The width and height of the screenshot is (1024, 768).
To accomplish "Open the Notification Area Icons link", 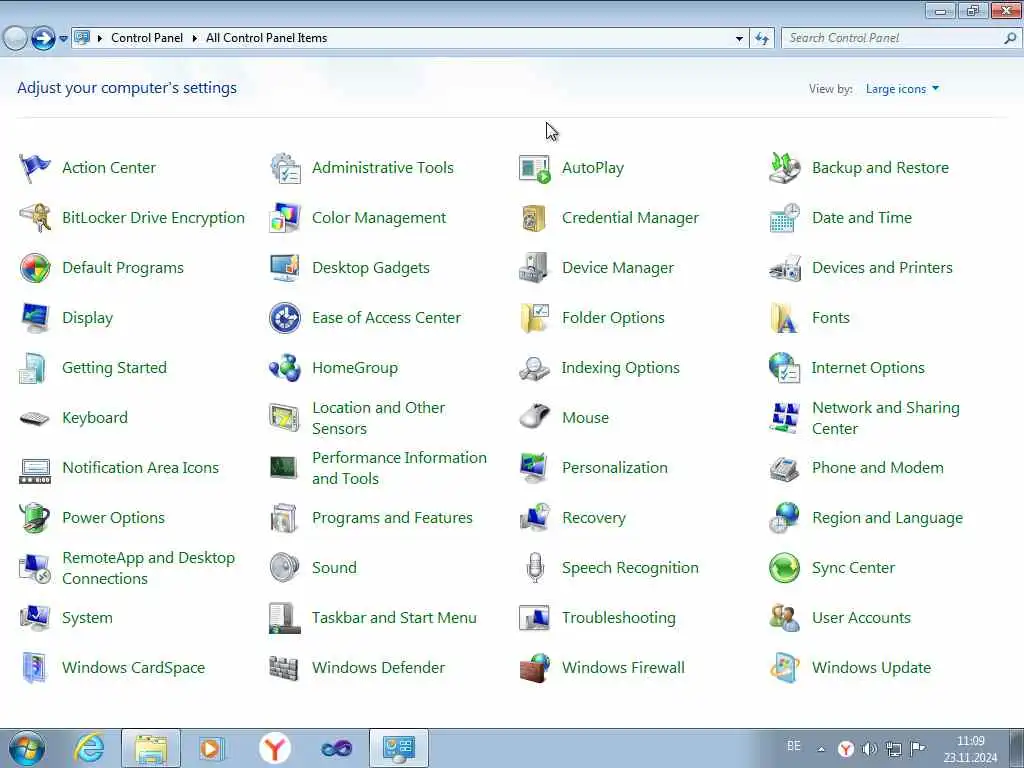I will point(140,468).
